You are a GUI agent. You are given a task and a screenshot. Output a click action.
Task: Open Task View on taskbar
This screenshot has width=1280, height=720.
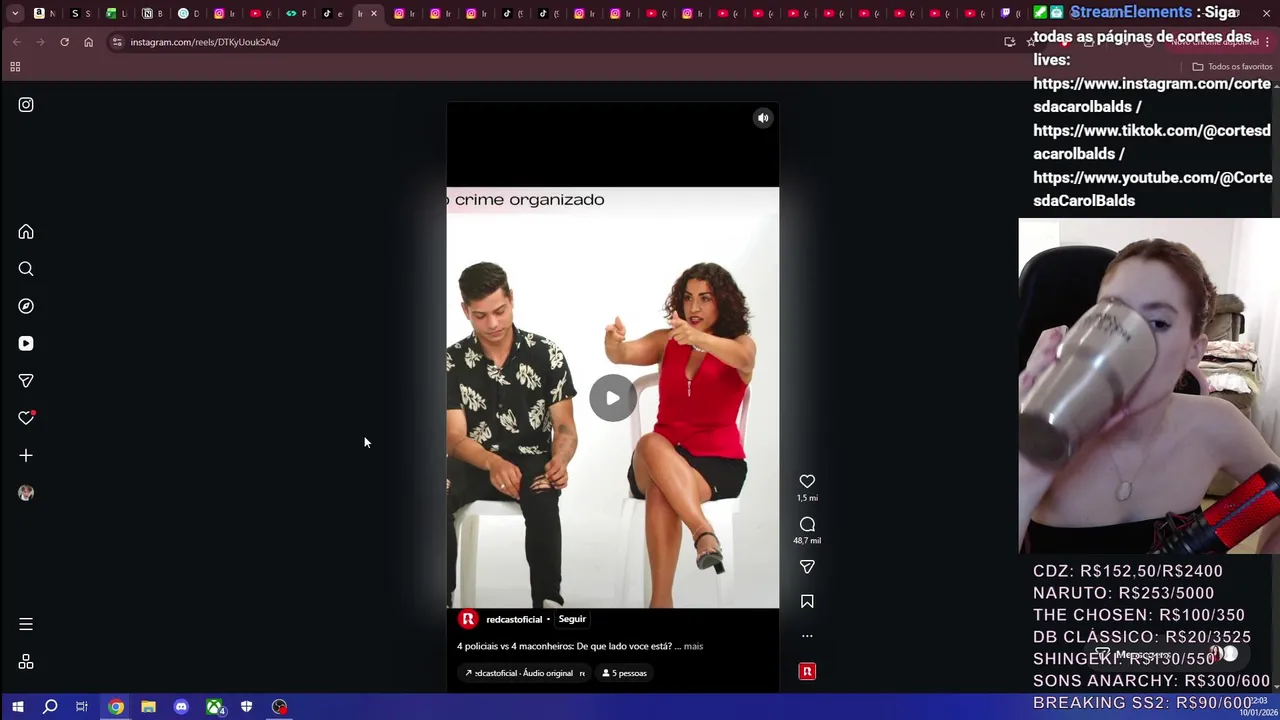tap(82, 707)
